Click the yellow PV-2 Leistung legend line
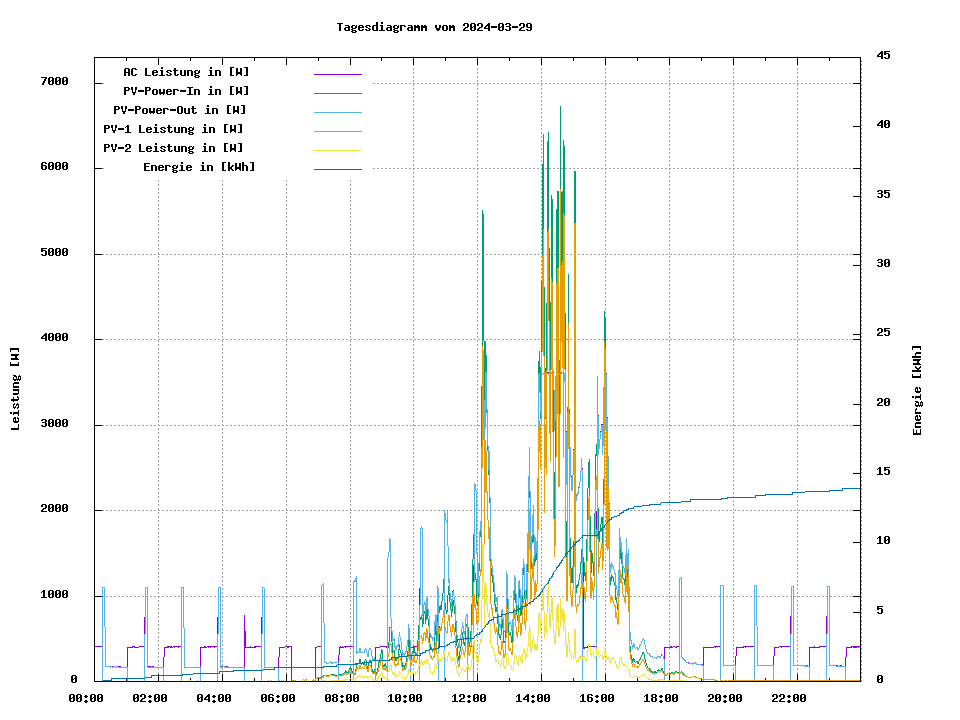 coord(337,149)
